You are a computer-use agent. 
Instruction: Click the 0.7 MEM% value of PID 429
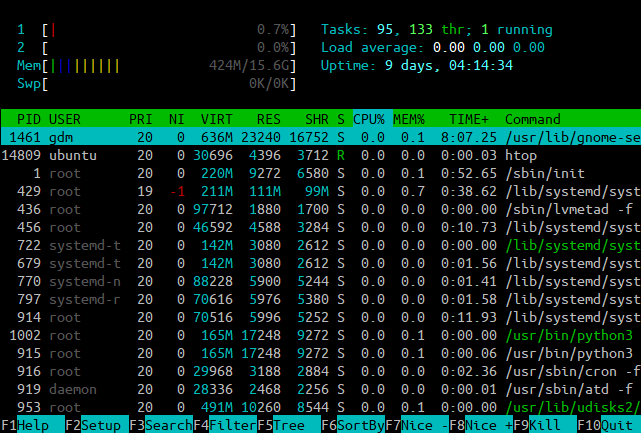(x=413, y=191)
